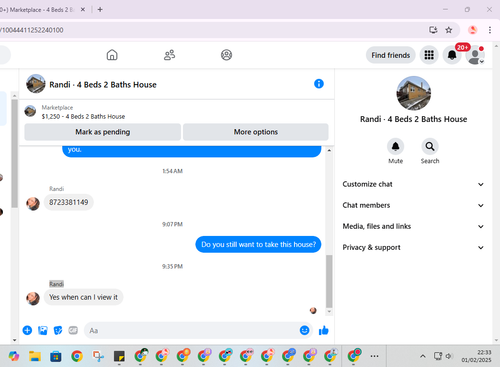Expand the Privacy & support section

(413, 247)
